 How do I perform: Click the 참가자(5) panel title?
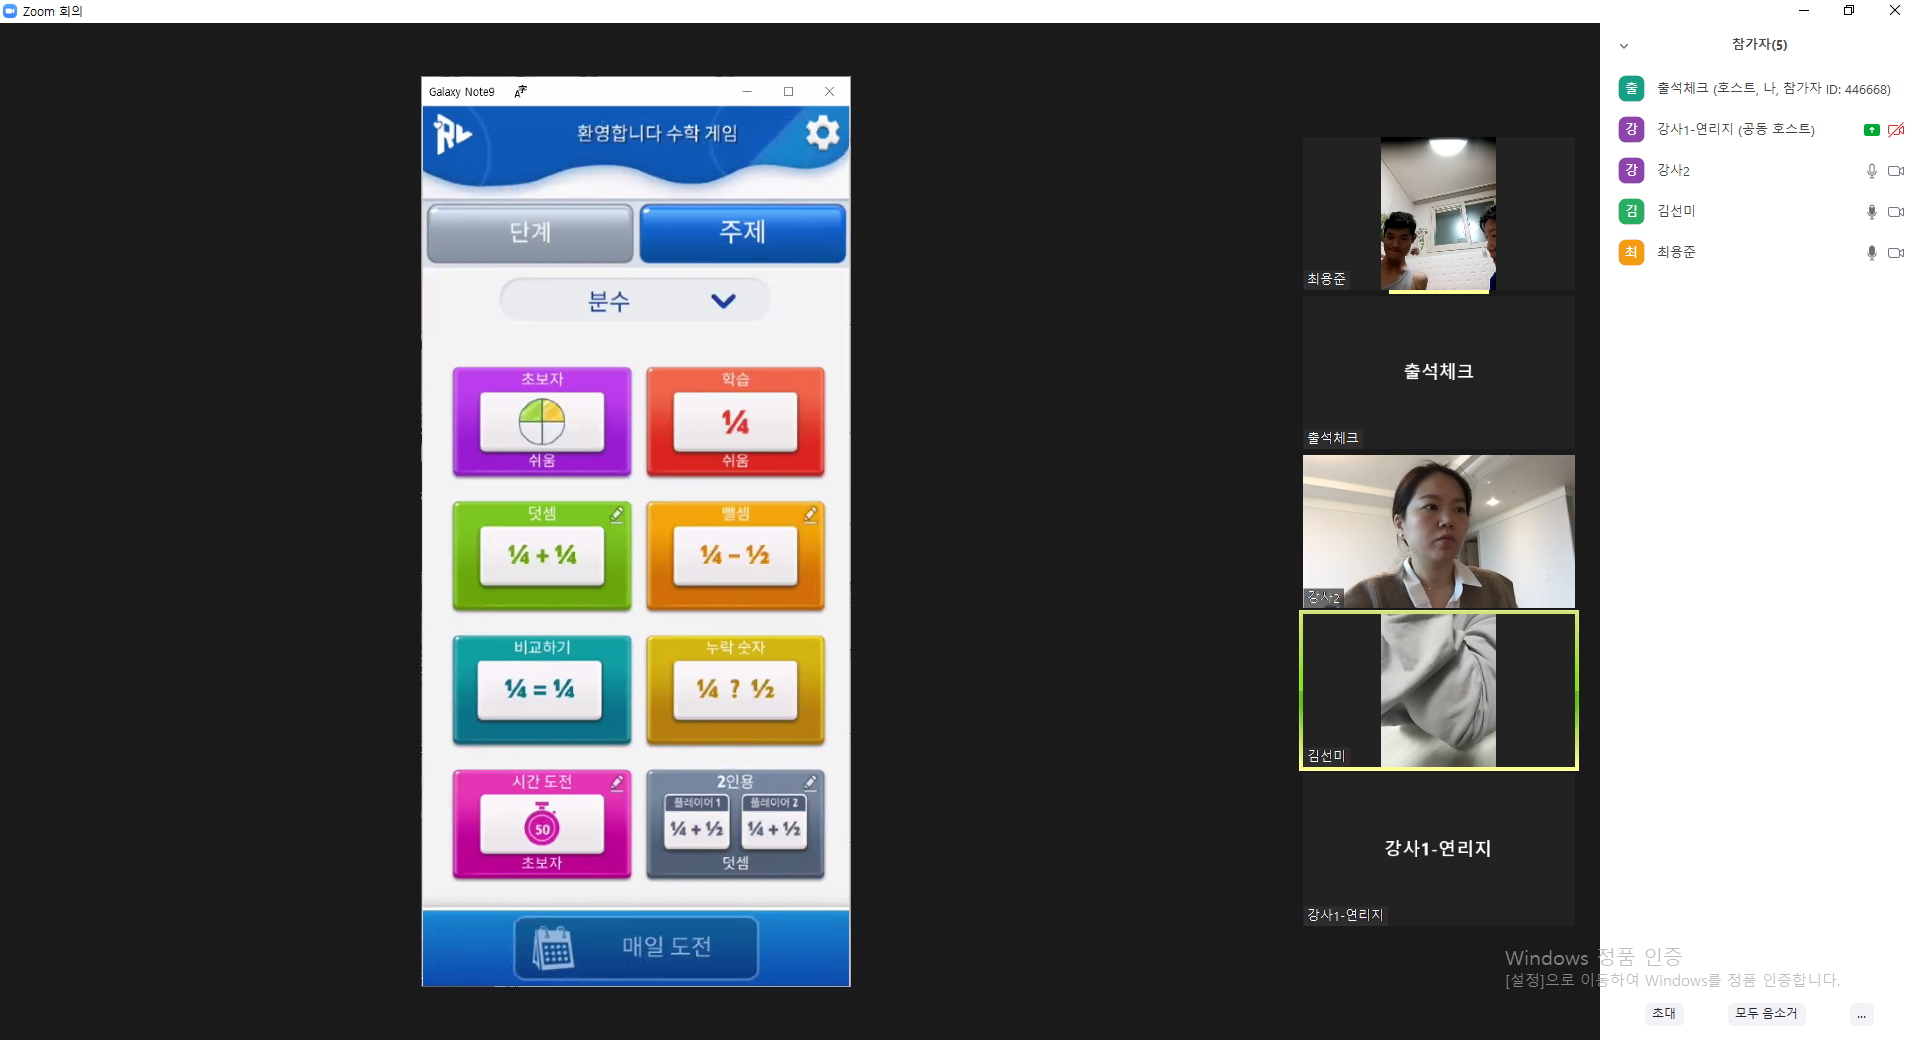pyautogui.click(x=1759, y=45)
